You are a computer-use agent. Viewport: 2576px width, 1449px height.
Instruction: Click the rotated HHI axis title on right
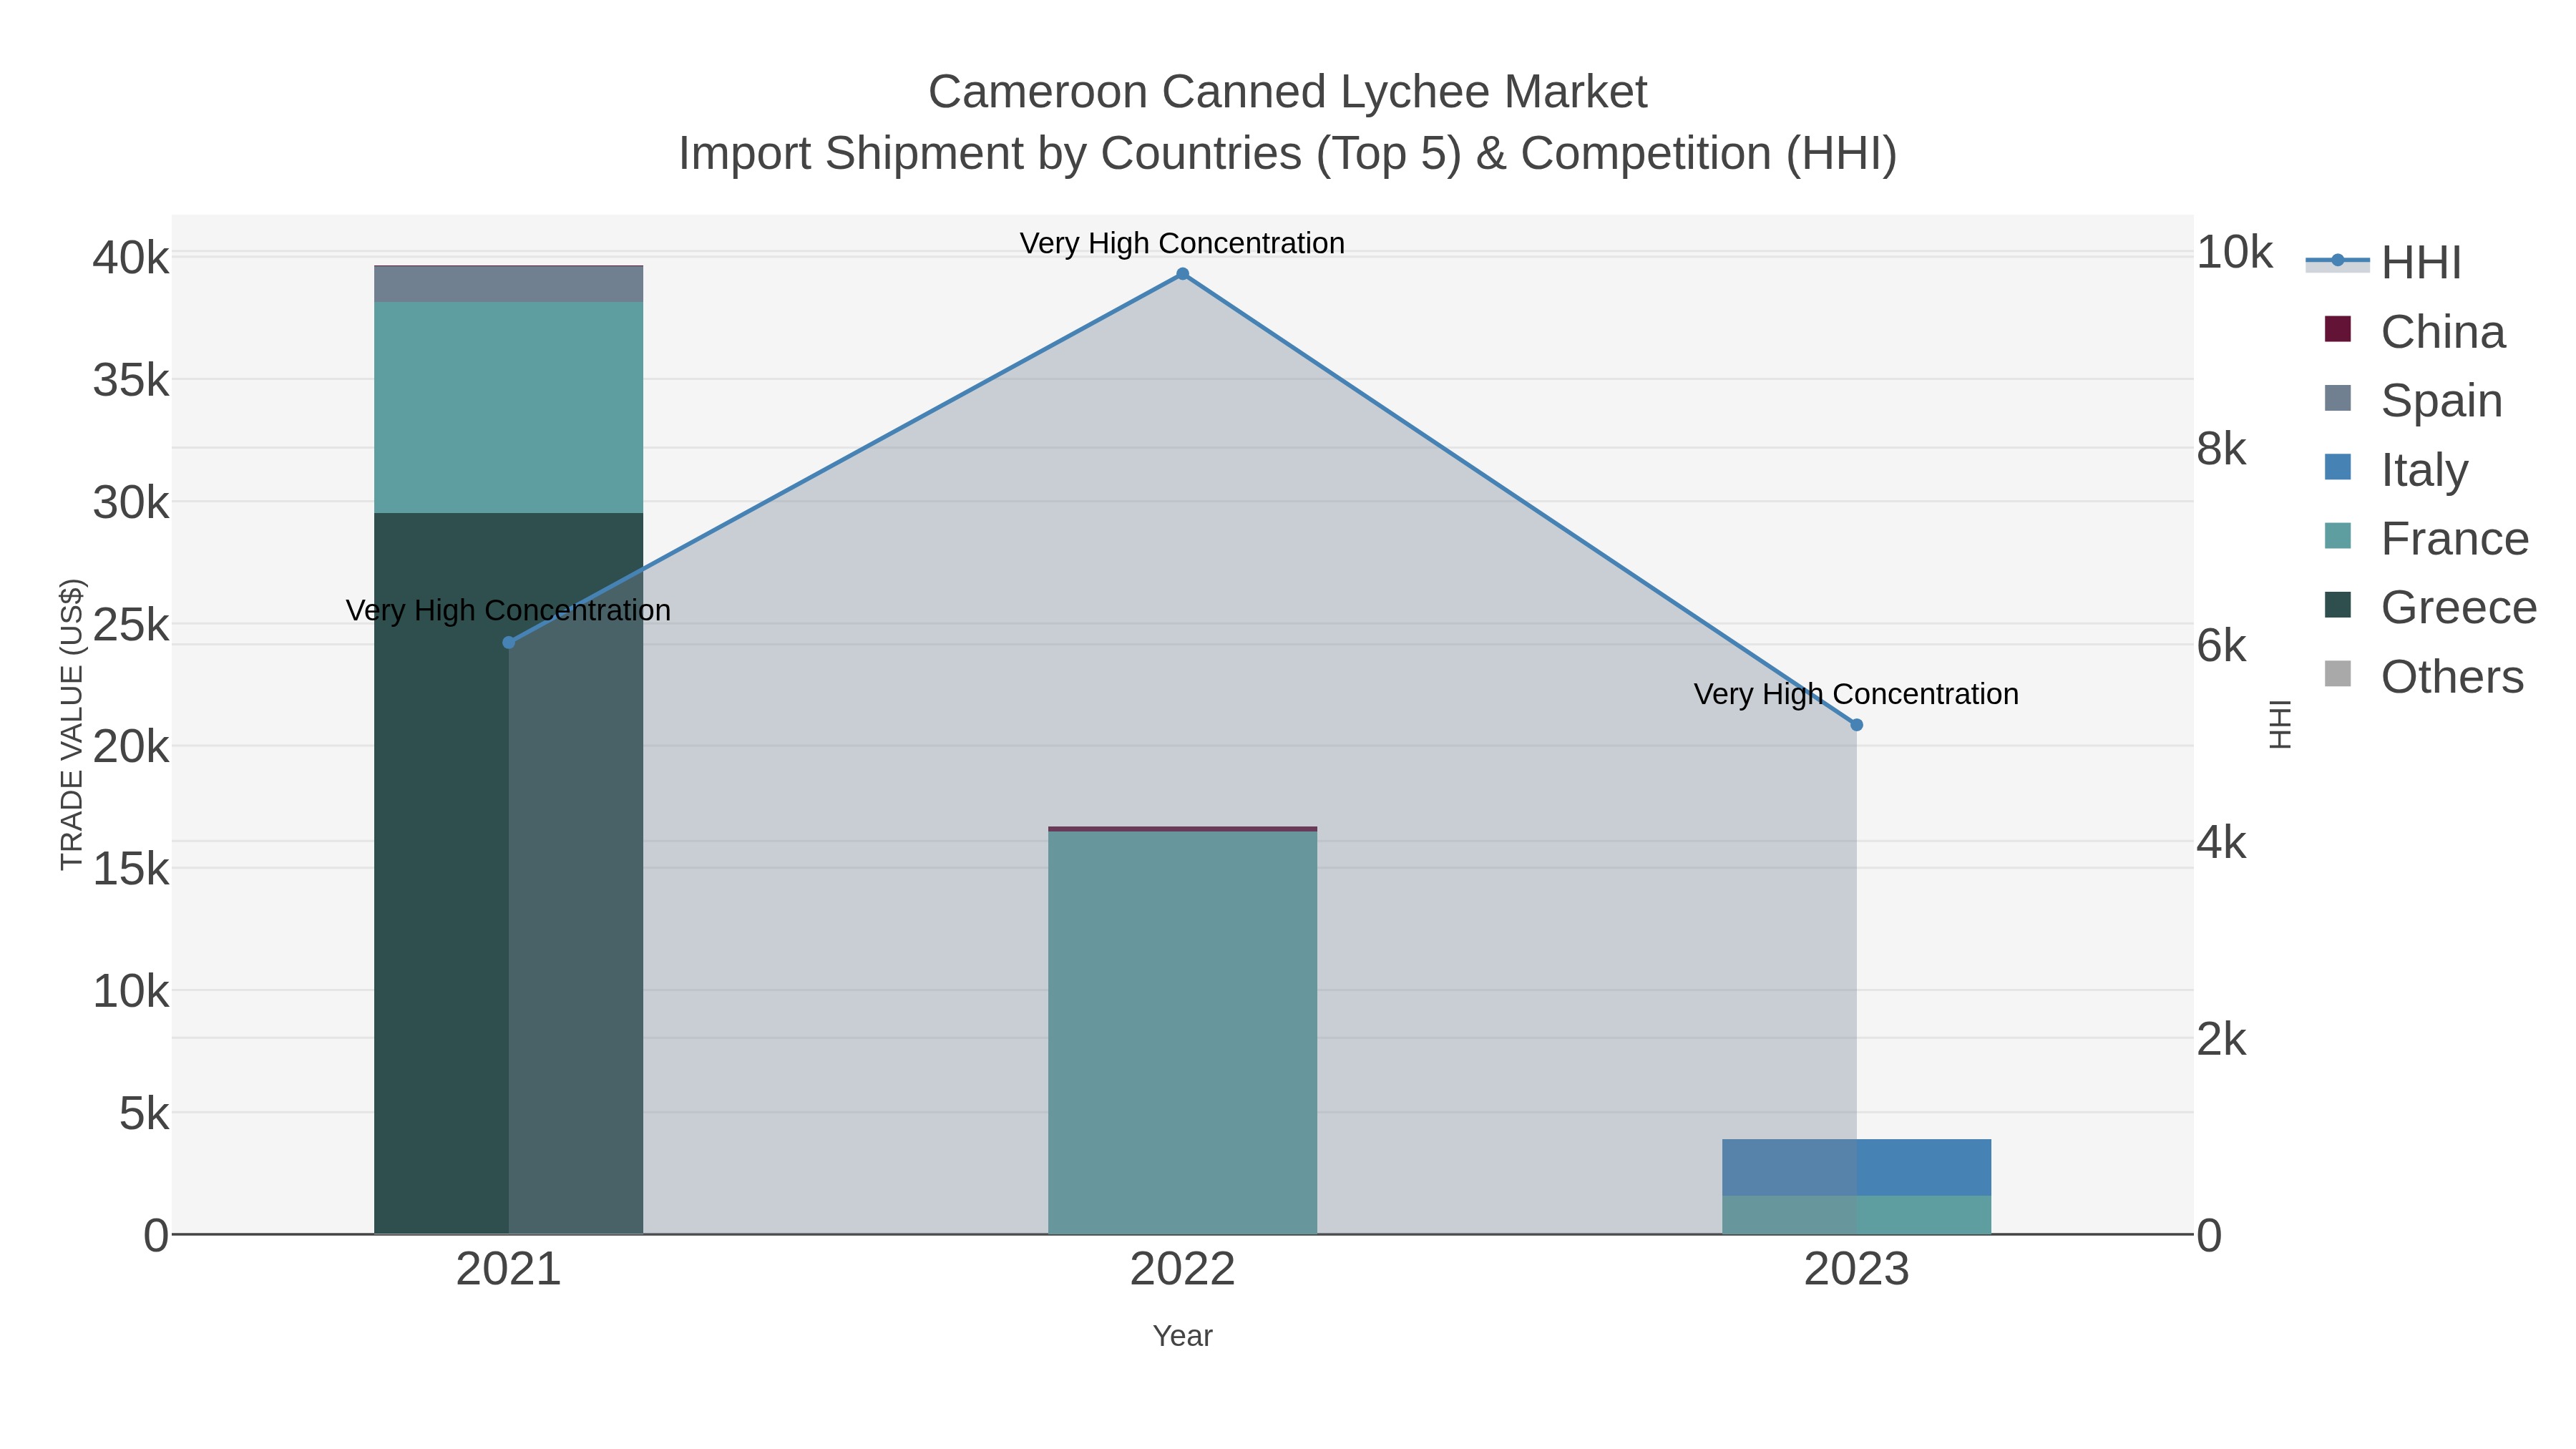pos(2280,724)
